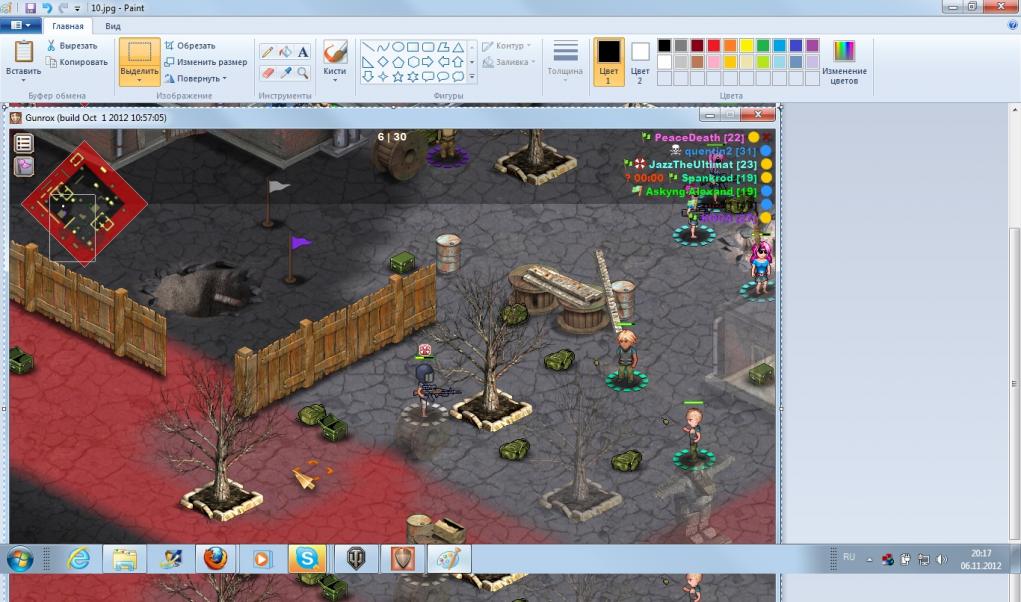
Task: Open the Повернуть rotate dropdown
Action: (197, 78)
